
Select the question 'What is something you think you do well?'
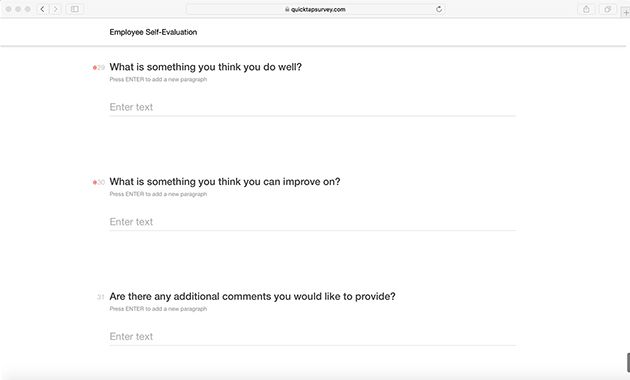coord(205,67)
